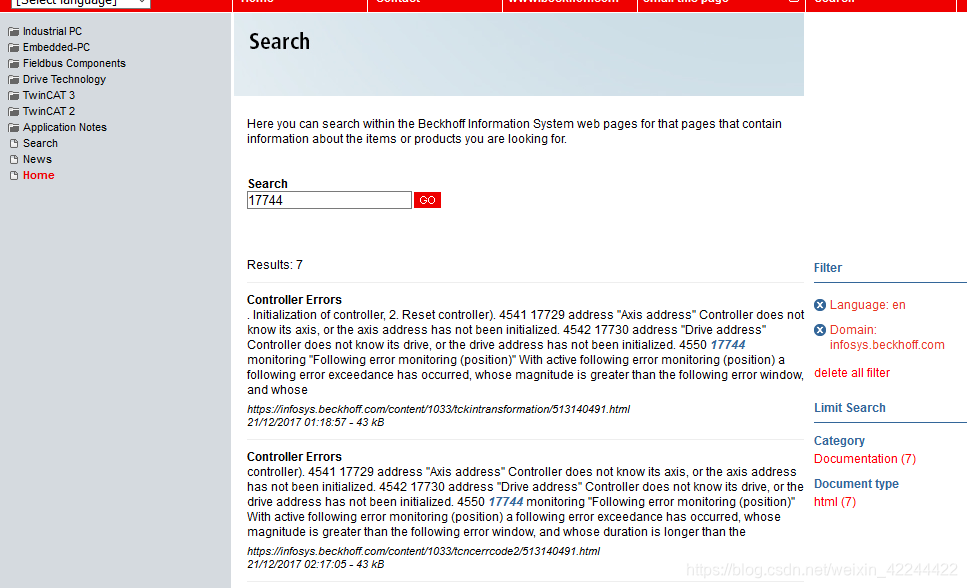The image size is (967, 588).
Task: Expand Industrial PC in the sidebar
Action: point(52,31)
